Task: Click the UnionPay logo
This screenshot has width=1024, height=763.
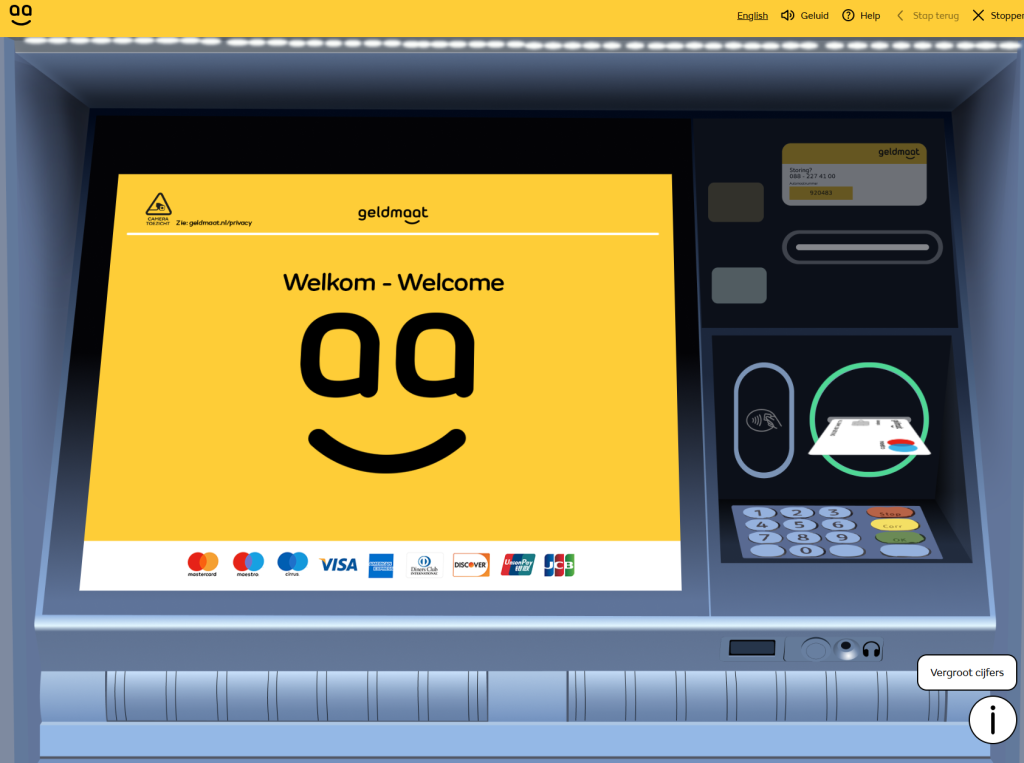Action: 518,565
